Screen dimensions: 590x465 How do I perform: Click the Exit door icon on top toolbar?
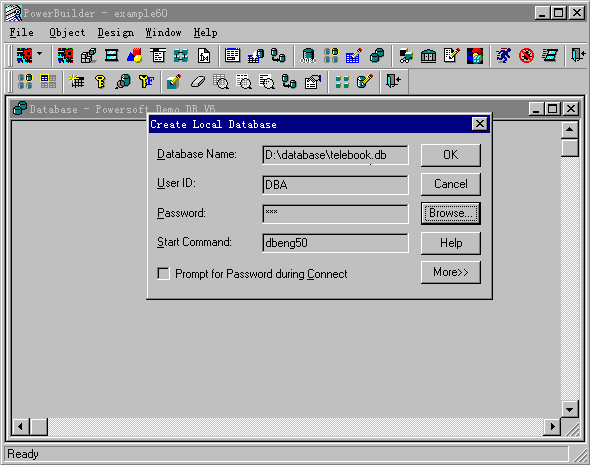tap(578, 56)
